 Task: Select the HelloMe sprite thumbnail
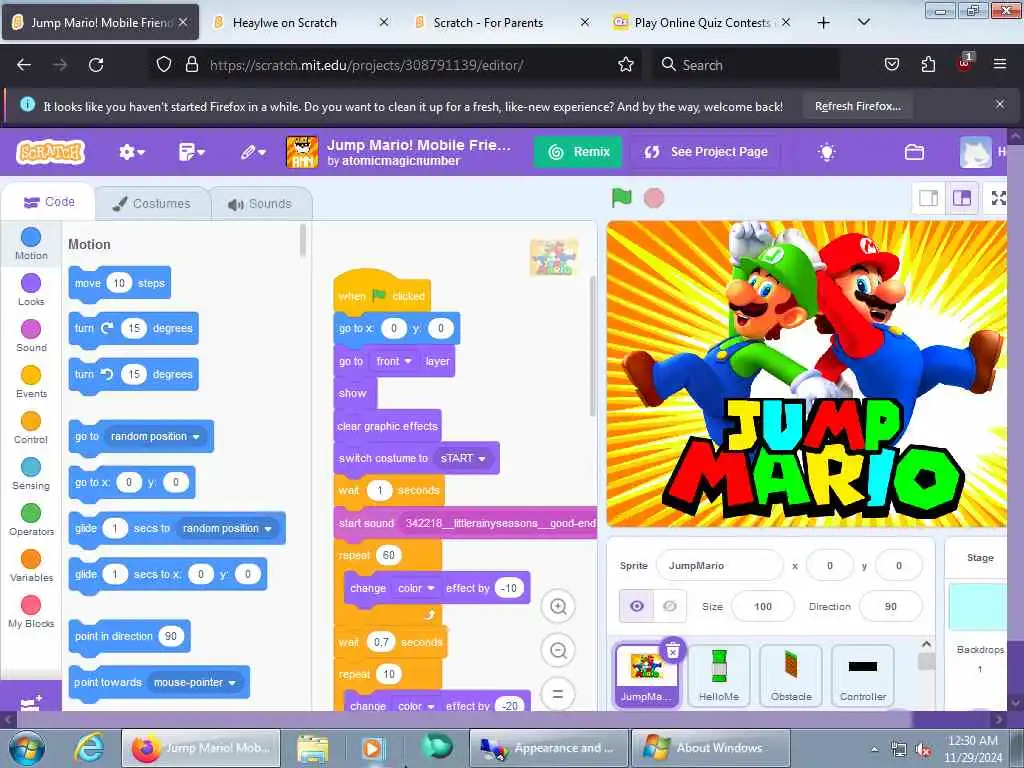click(718, 675)
